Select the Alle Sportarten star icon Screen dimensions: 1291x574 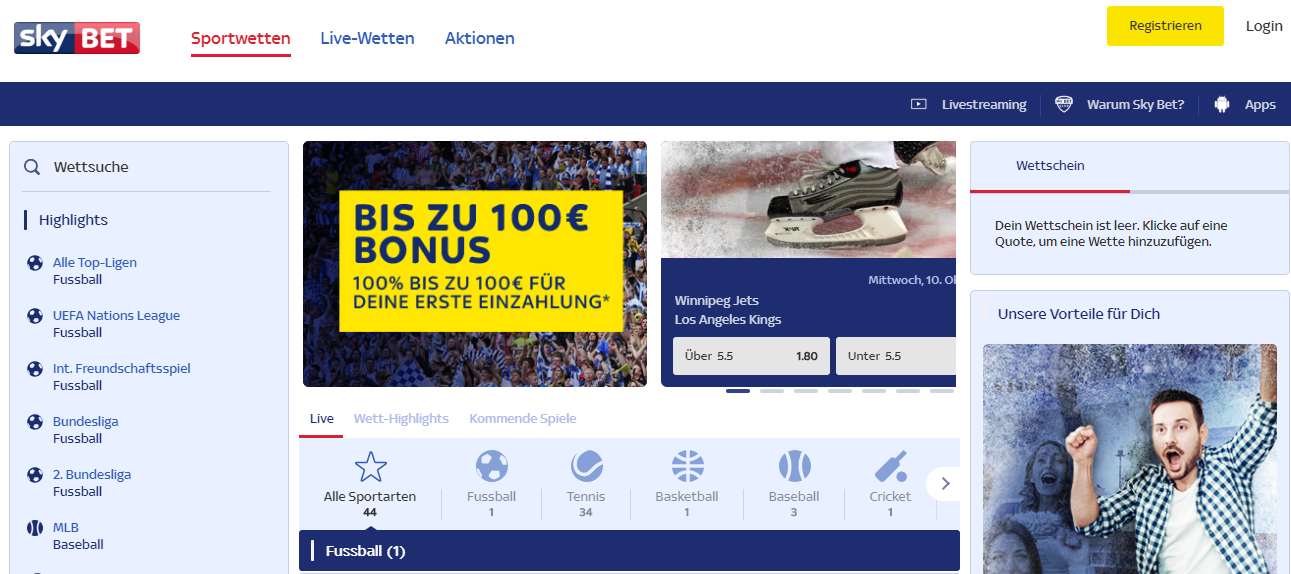click(370, 466)
